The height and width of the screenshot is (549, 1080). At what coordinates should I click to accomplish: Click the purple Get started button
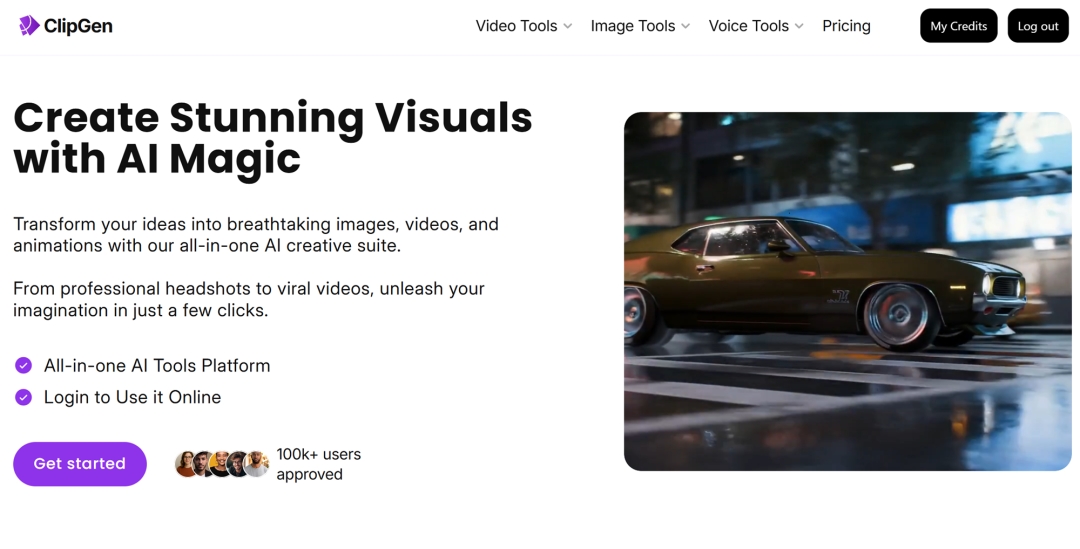[x=80, y=464]
